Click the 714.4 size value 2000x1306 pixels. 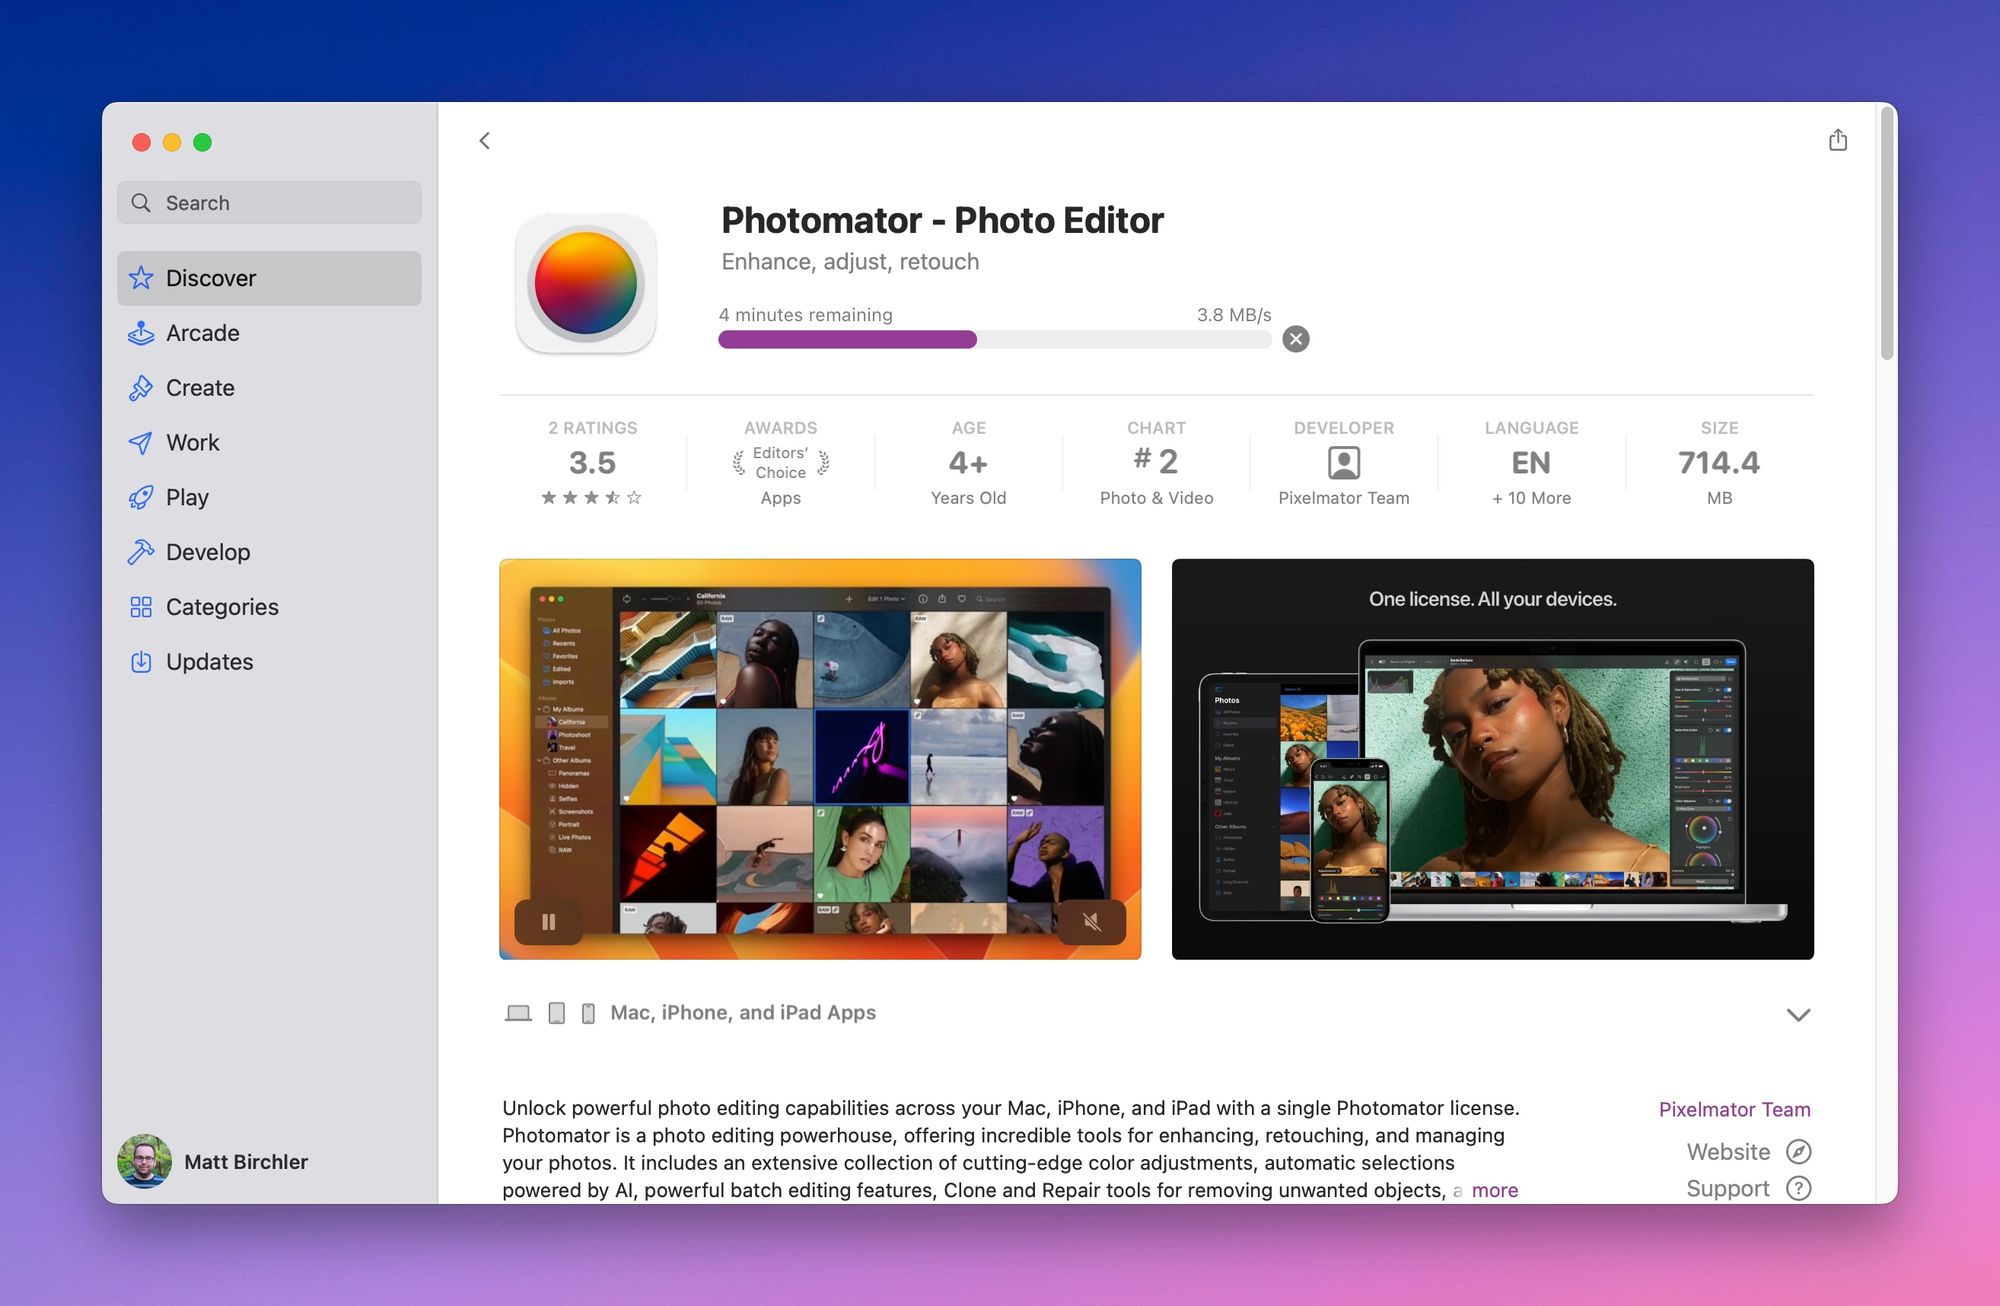1719,463
